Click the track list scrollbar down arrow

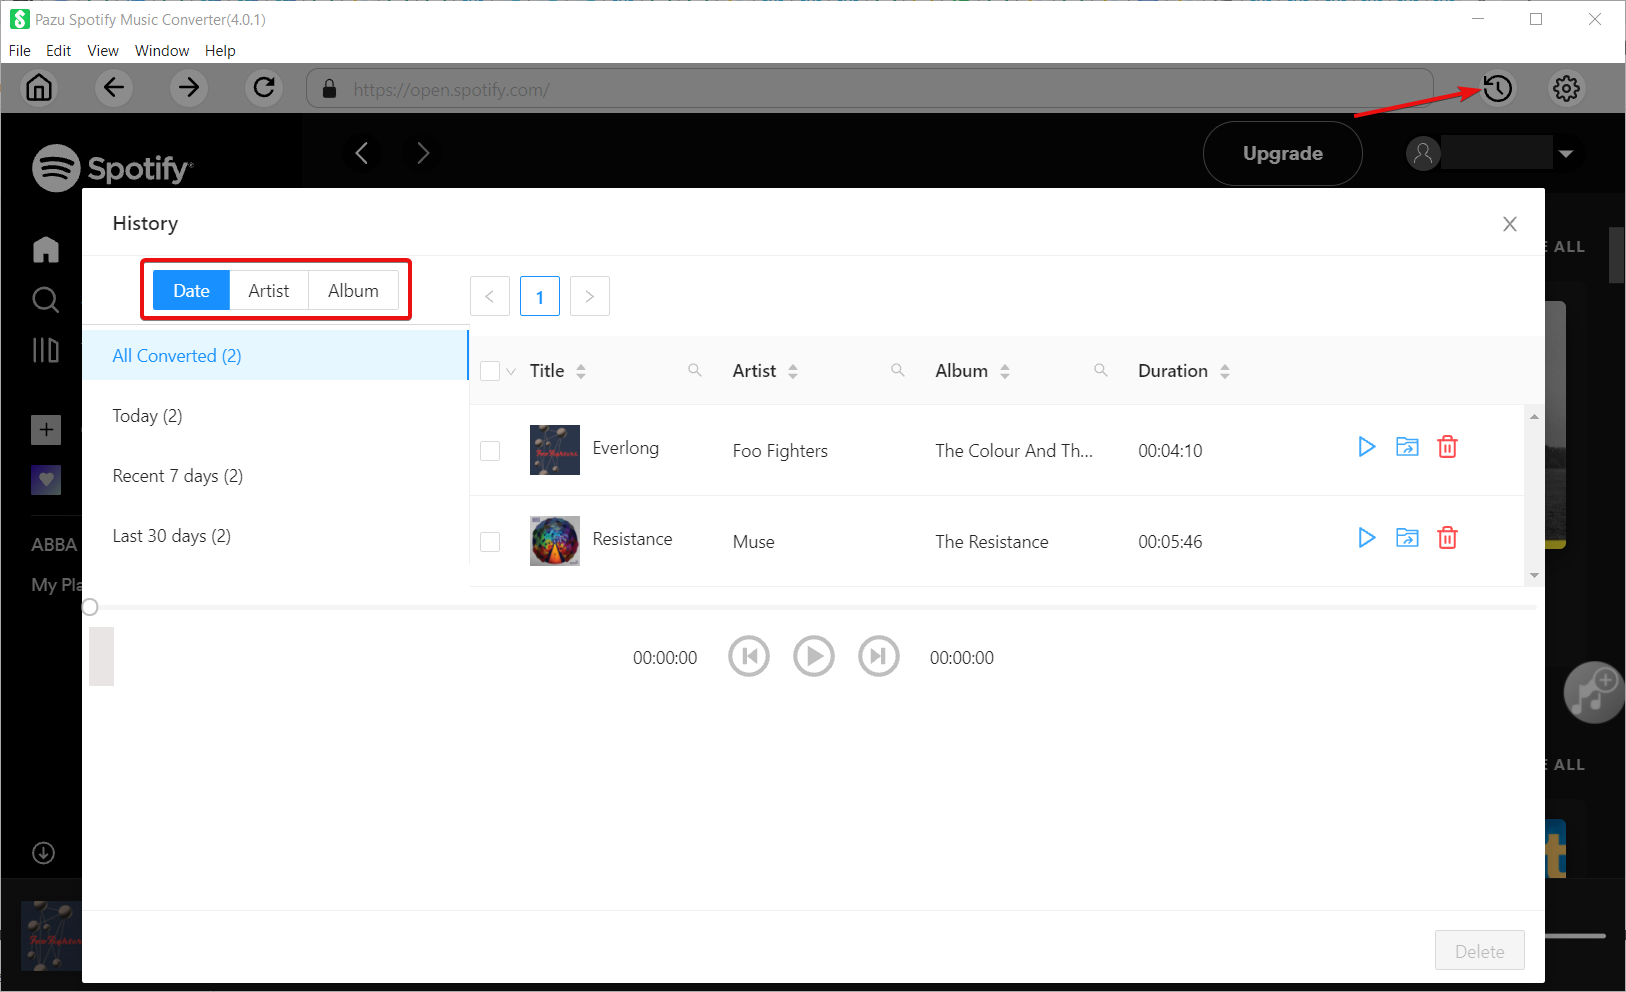(x=1534, y=575)
